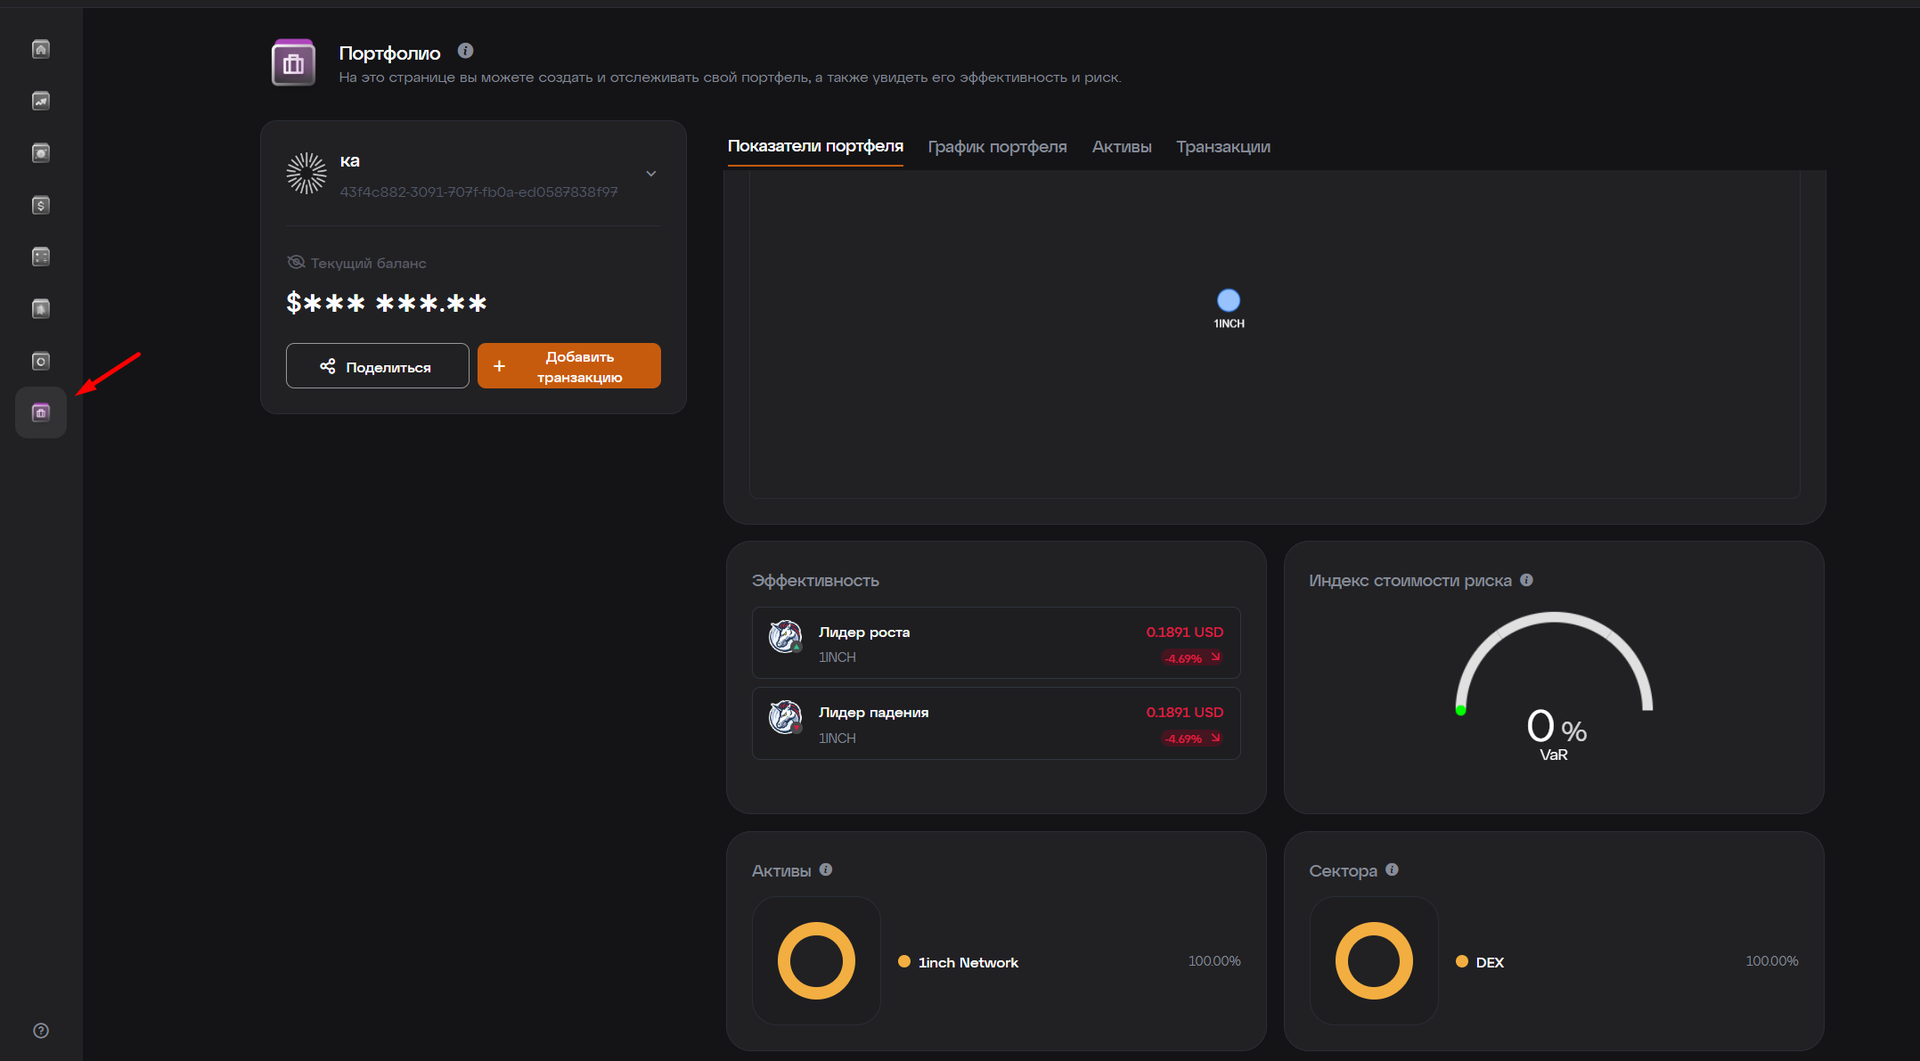Toggle hidden balance eye icon
This screenshot has width=1920, height=1061.
coord(296,263)
